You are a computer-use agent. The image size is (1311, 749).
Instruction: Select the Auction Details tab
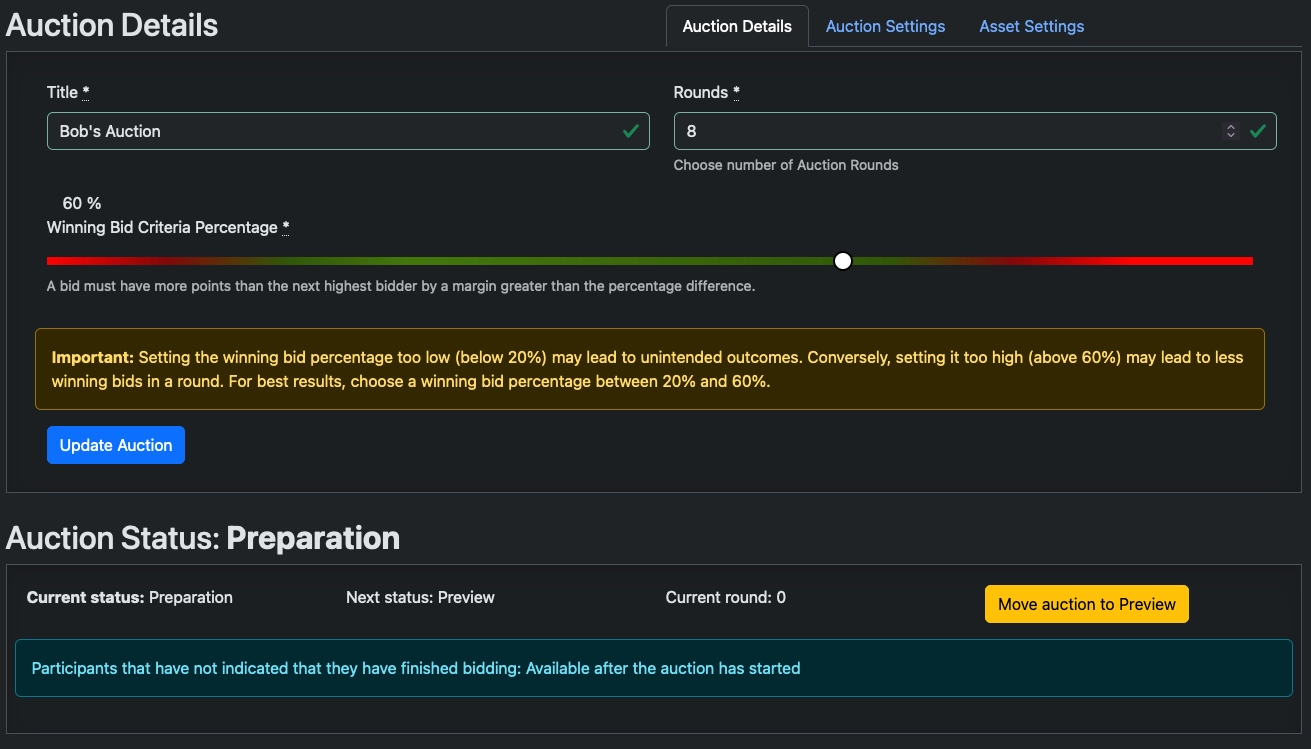point(736,26)
